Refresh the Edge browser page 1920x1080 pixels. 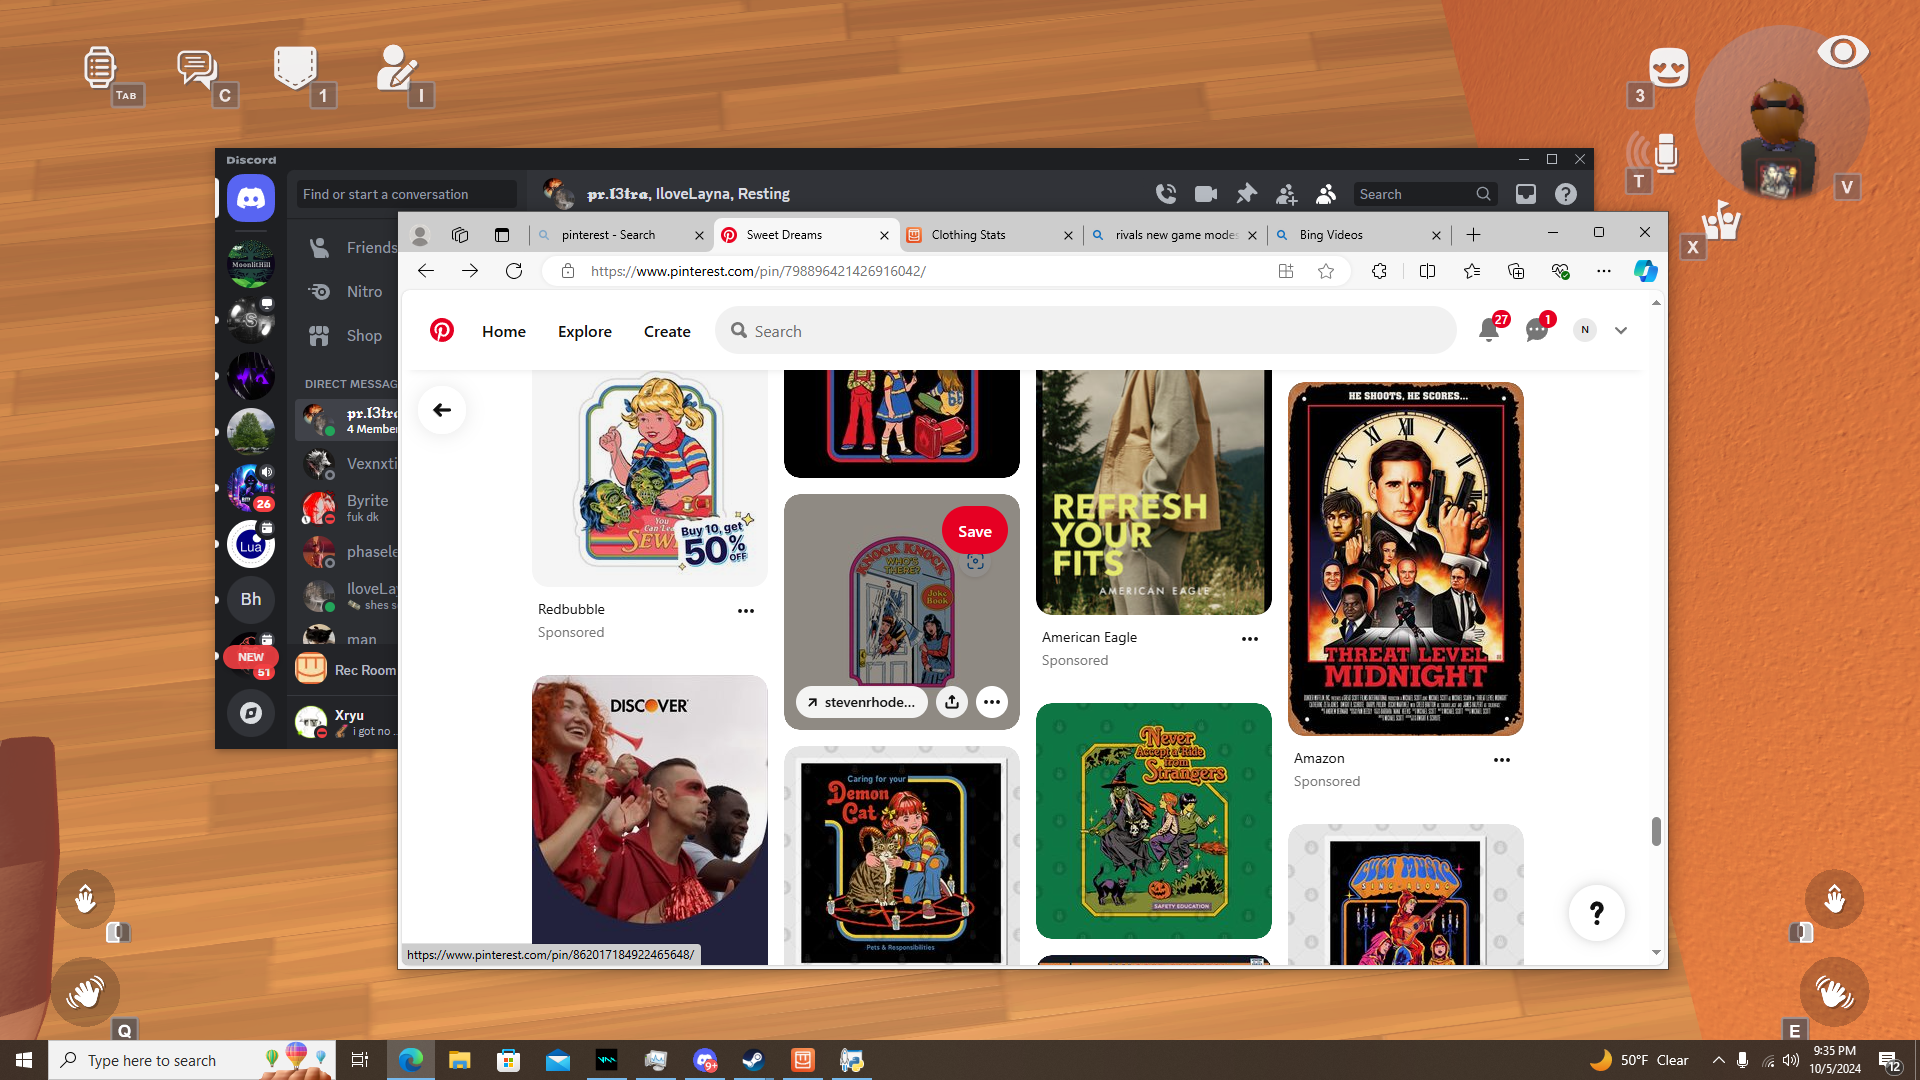[514, 271]
